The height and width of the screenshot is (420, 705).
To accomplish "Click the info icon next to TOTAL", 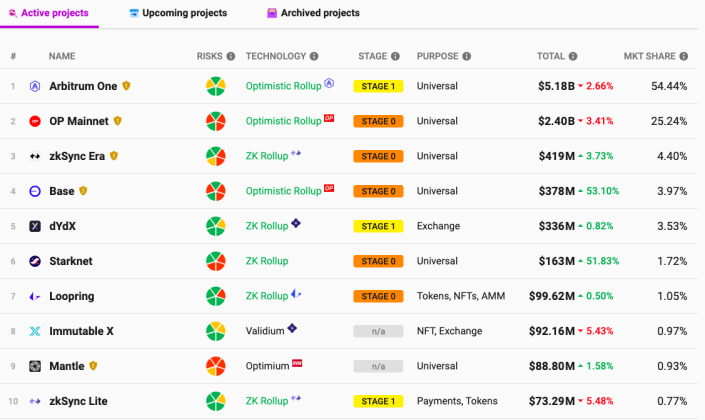I will point(573,56).
